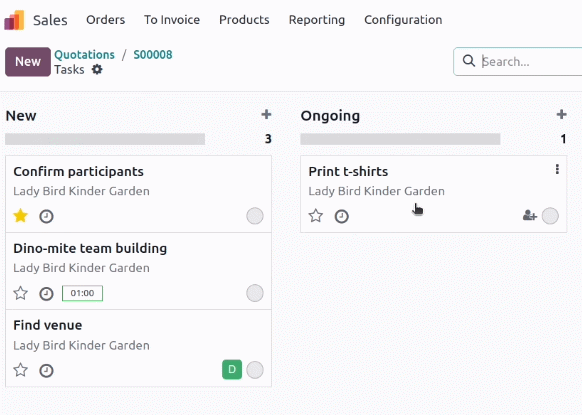Screen dimensions: 582x415
Task: Open the clock activity icon on Find venue
Action: pos(46,370)
